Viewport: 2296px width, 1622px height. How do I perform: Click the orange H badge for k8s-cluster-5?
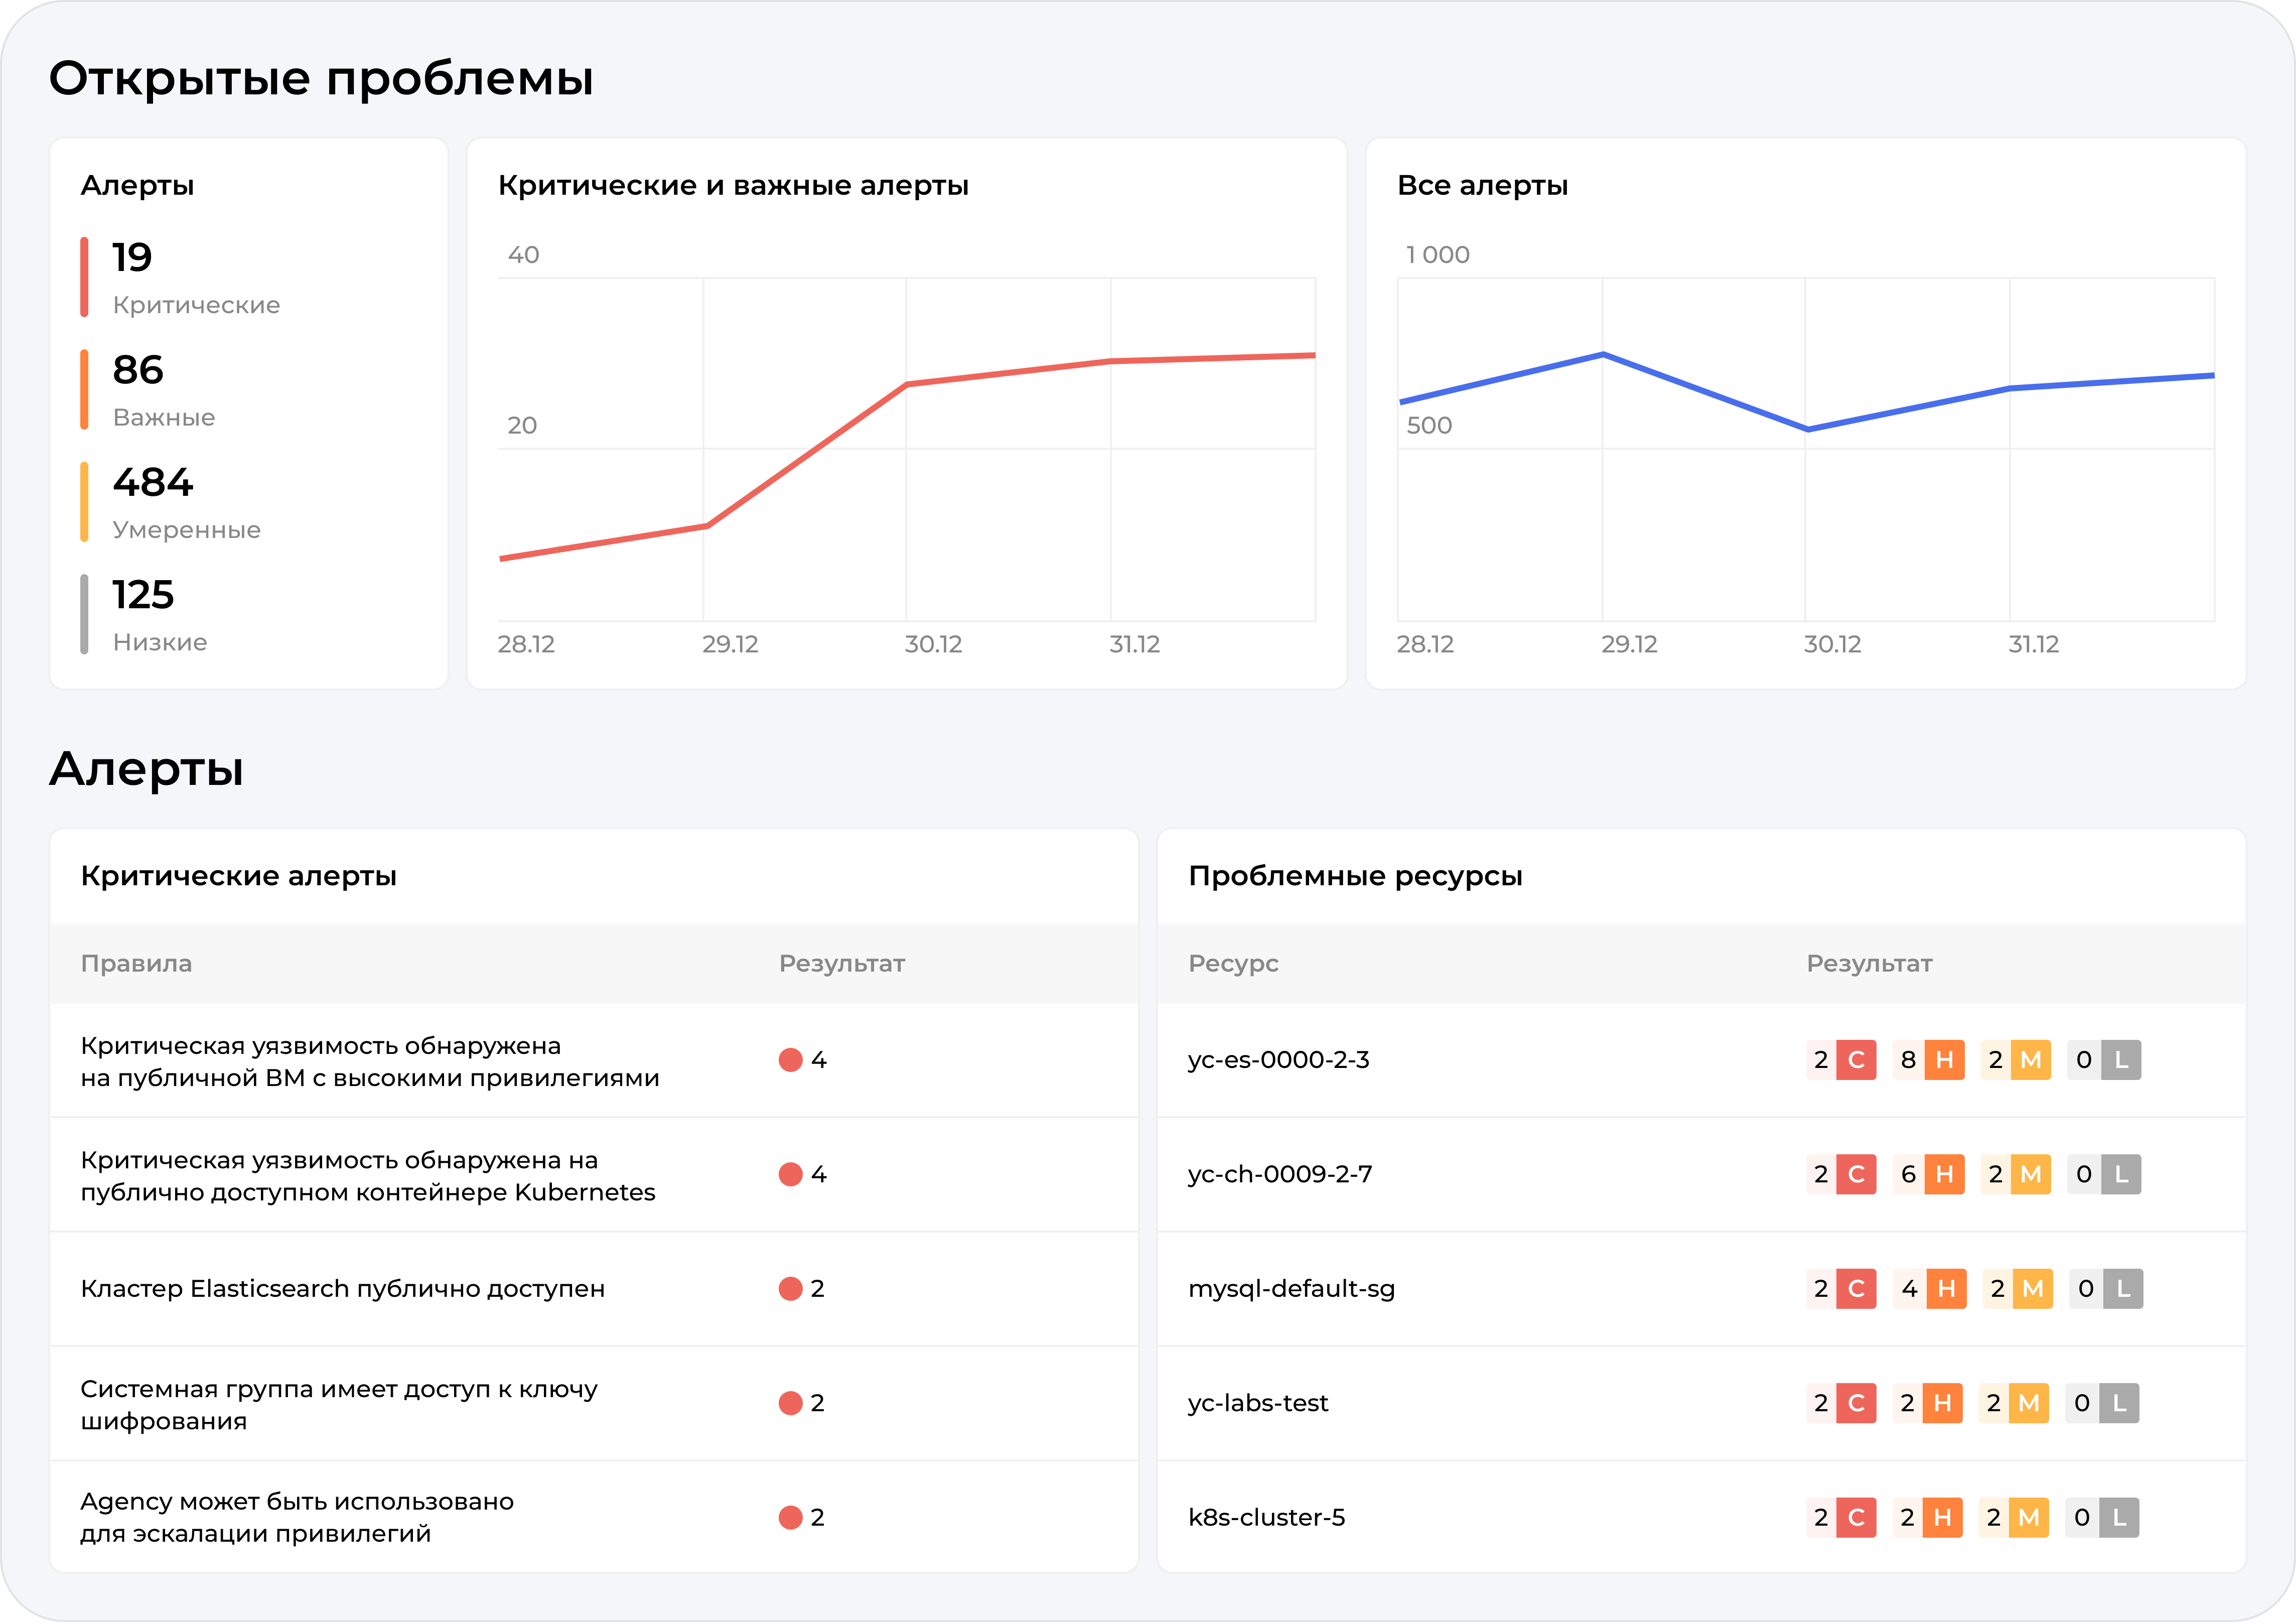click(x=1942, y=1518)
